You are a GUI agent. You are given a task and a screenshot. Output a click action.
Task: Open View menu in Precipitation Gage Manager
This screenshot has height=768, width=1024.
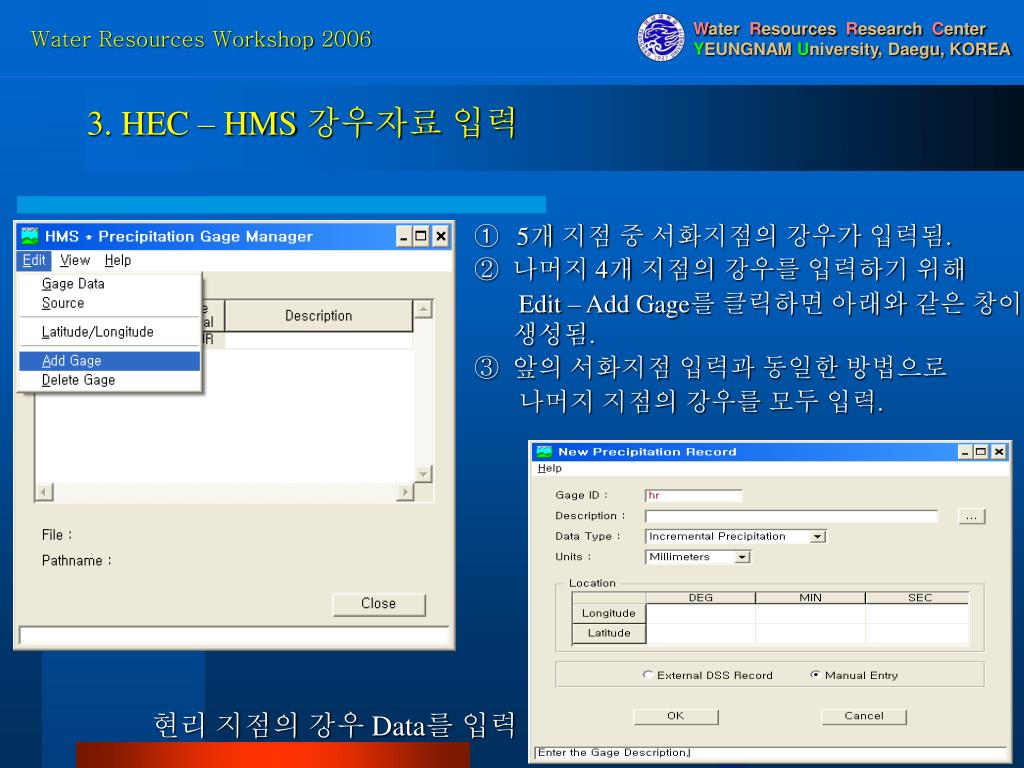tap(74, 261)
